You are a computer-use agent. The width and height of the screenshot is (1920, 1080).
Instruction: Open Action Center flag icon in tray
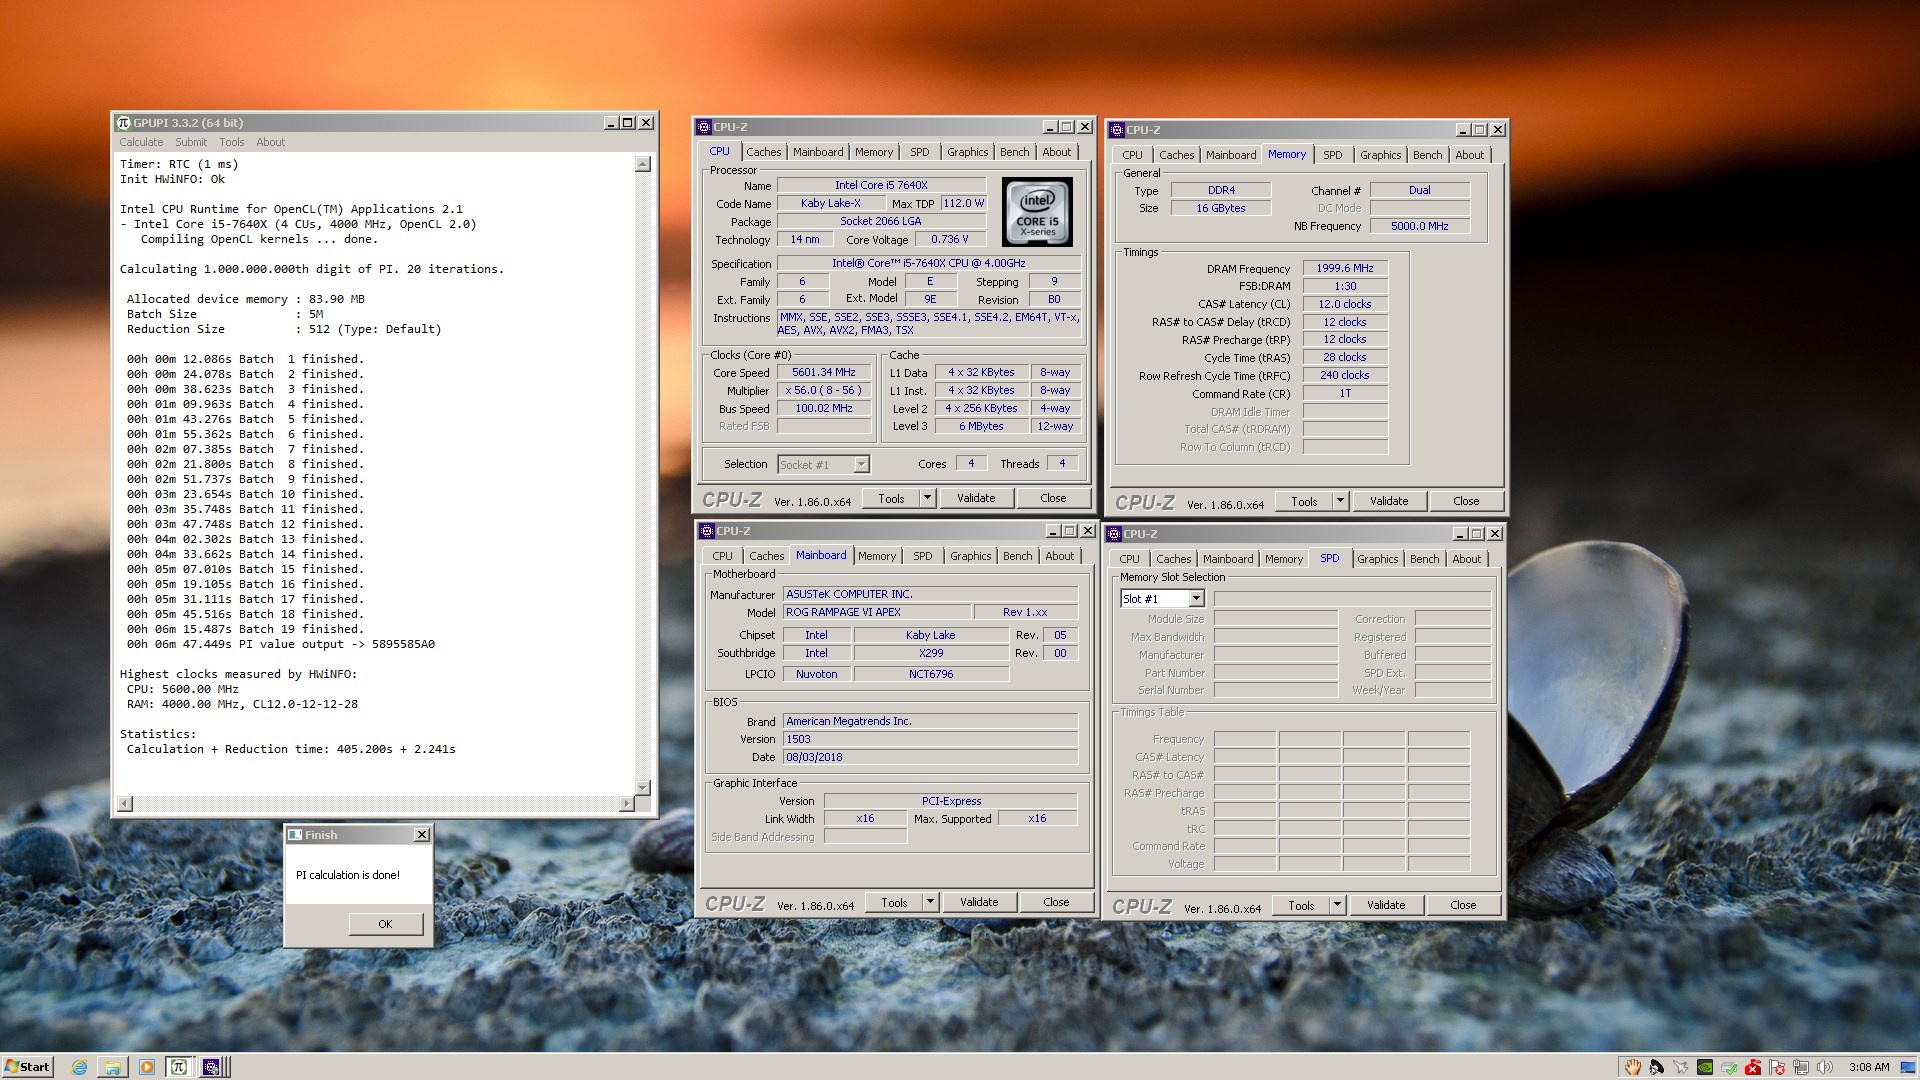1777,1067
